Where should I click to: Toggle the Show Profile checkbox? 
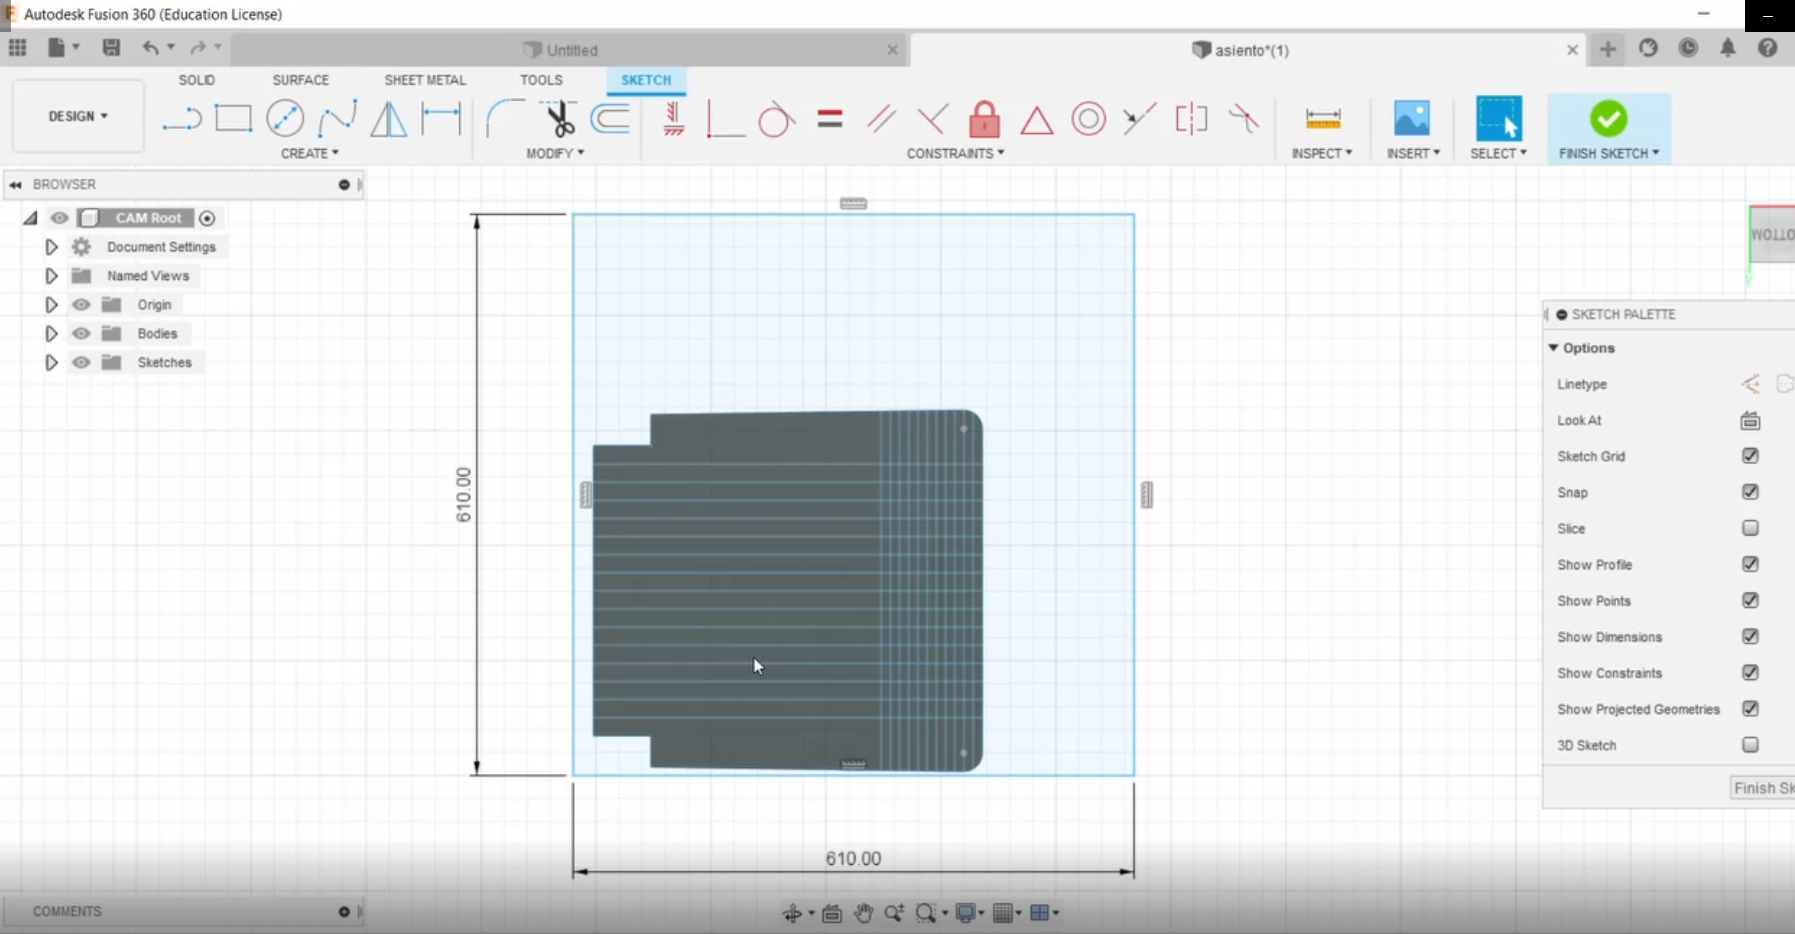click(x=1750, y=564)
